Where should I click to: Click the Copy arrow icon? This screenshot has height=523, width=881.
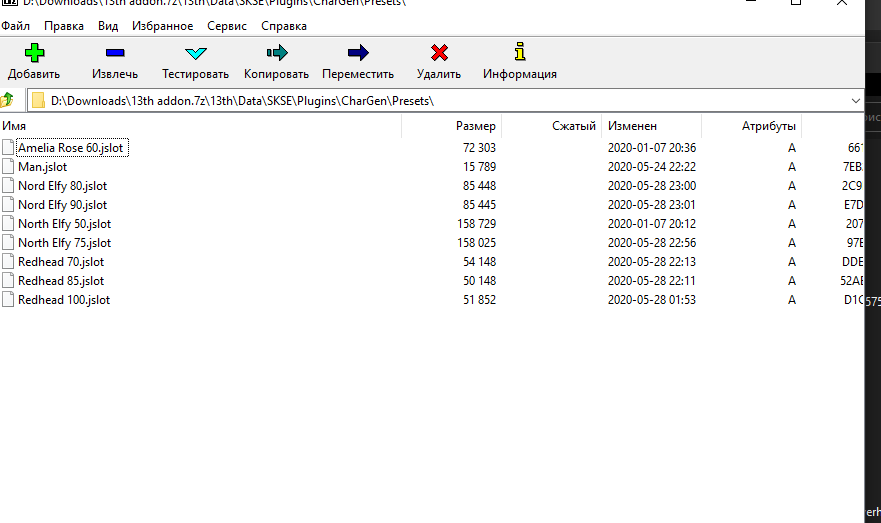(276, 53)
